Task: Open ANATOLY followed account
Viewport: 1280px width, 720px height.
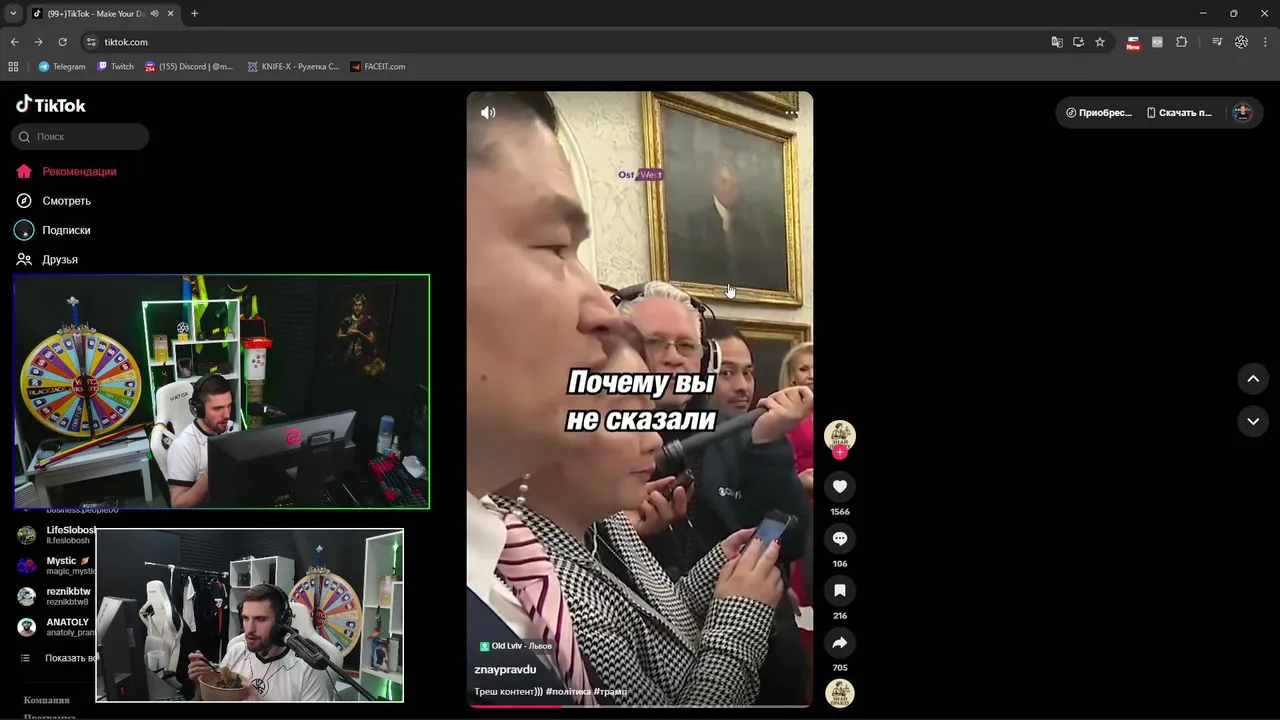Action: (56, 627)
